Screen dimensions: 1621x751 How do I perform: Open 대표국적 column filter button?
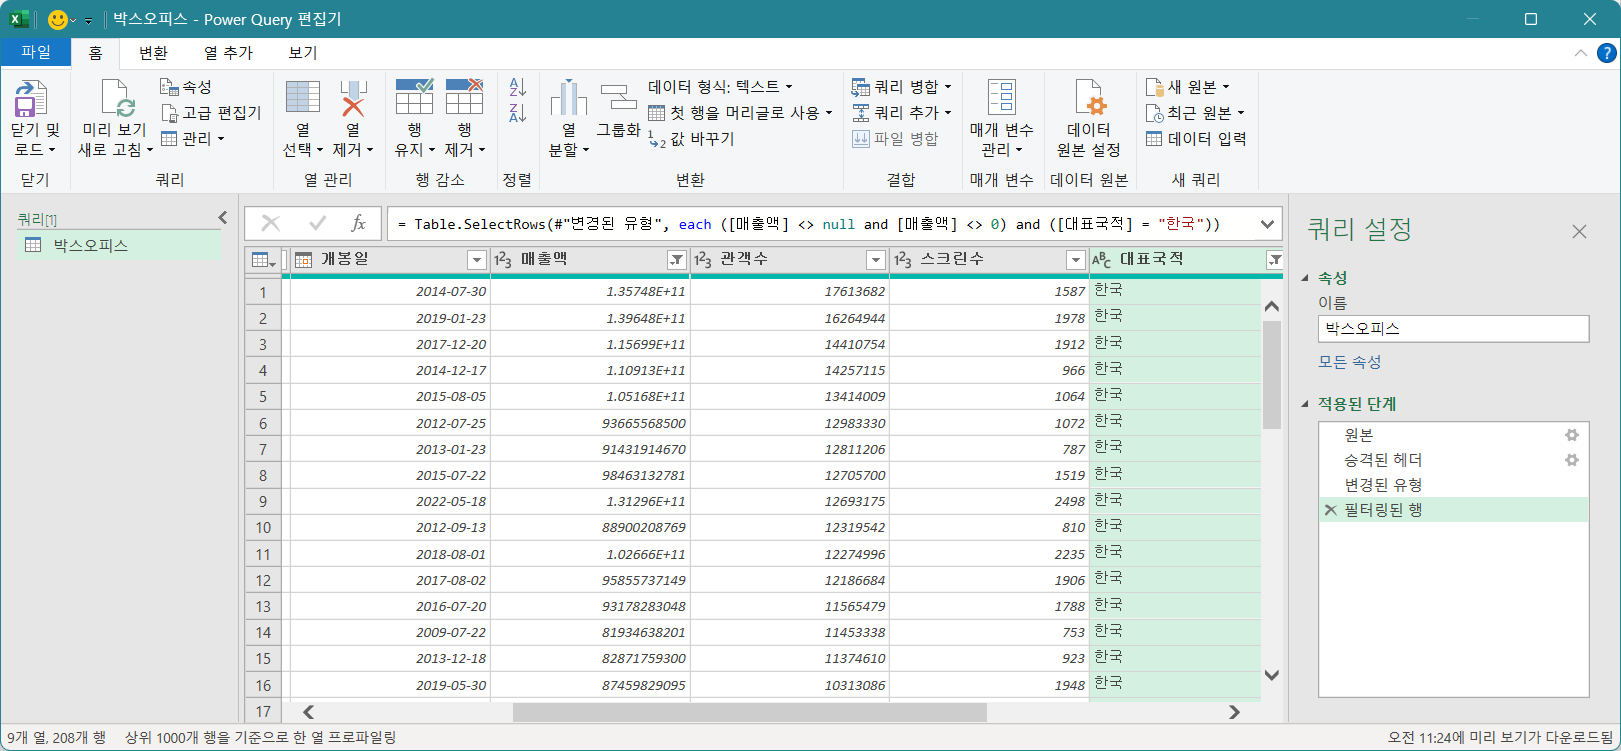(x=1274, y=260)
